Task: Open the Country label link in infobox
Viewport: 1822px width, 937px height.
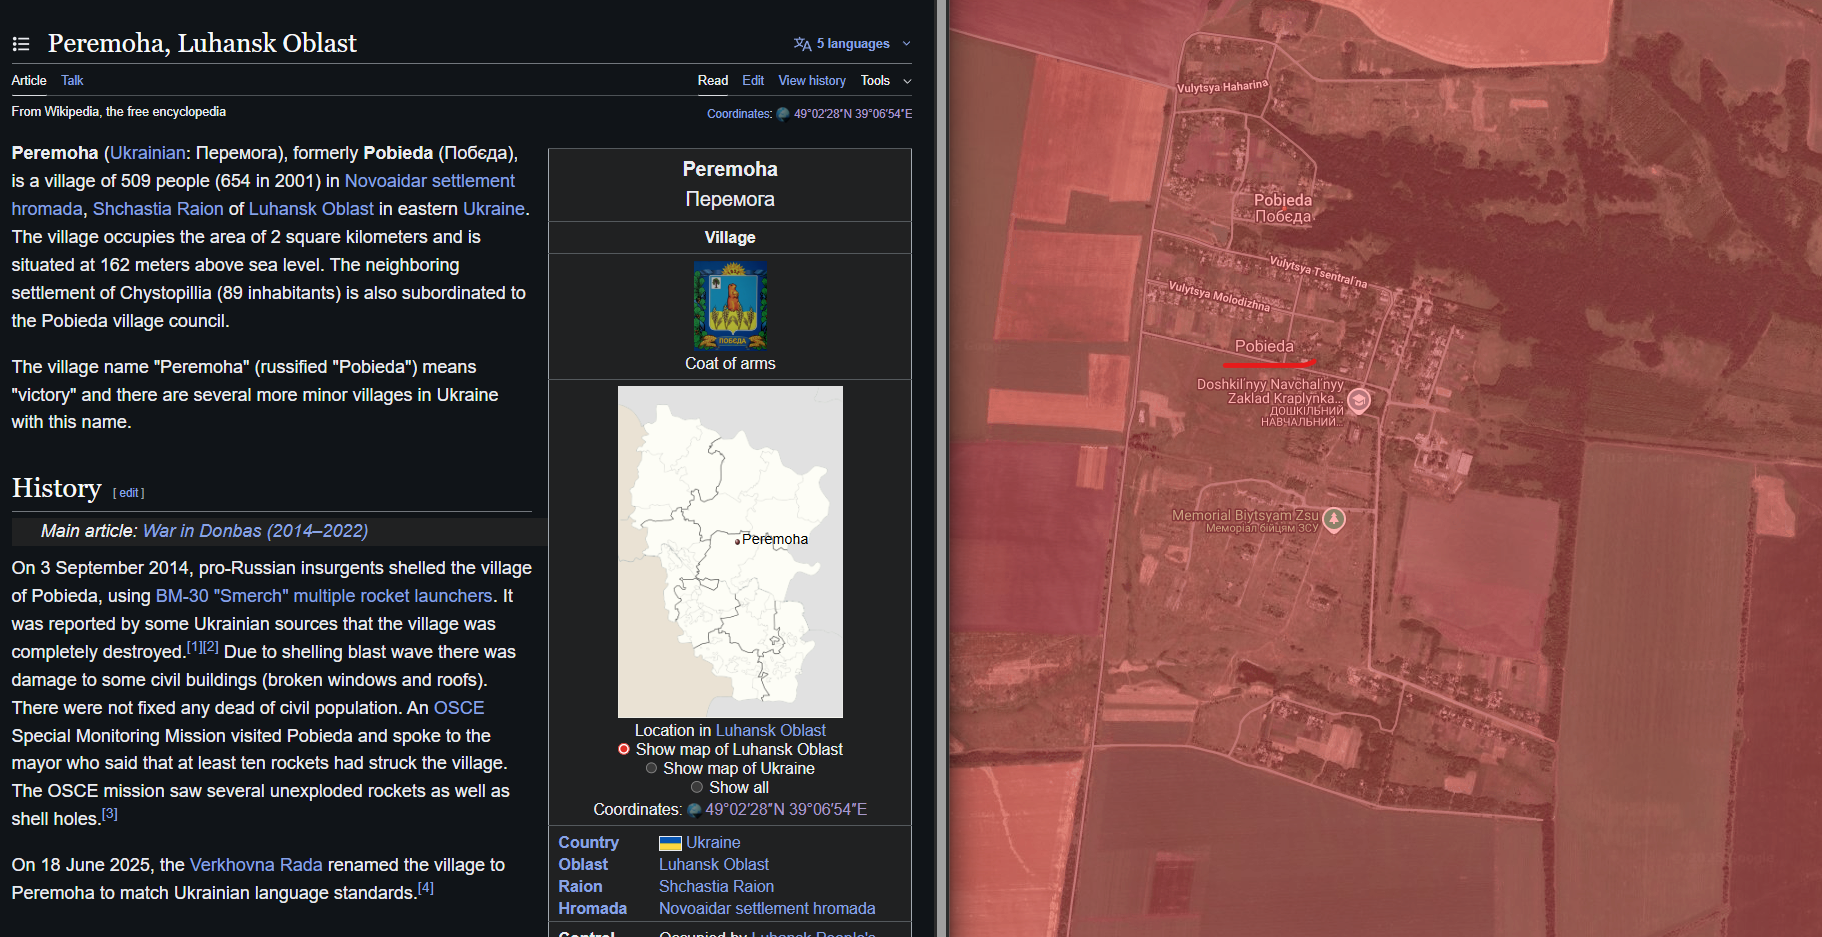Action: point(589,843)
